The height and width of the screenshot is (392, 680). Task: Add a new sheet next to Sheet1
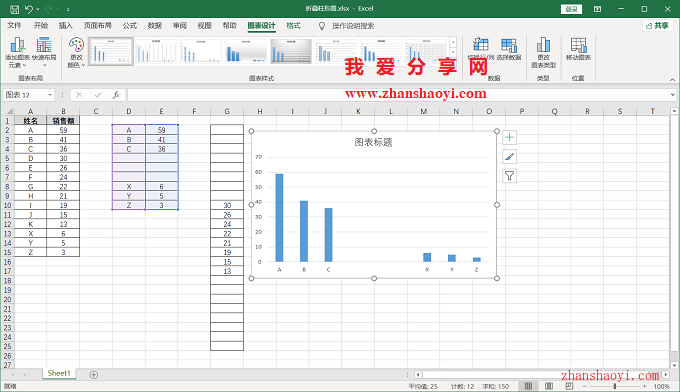(93, 375)
